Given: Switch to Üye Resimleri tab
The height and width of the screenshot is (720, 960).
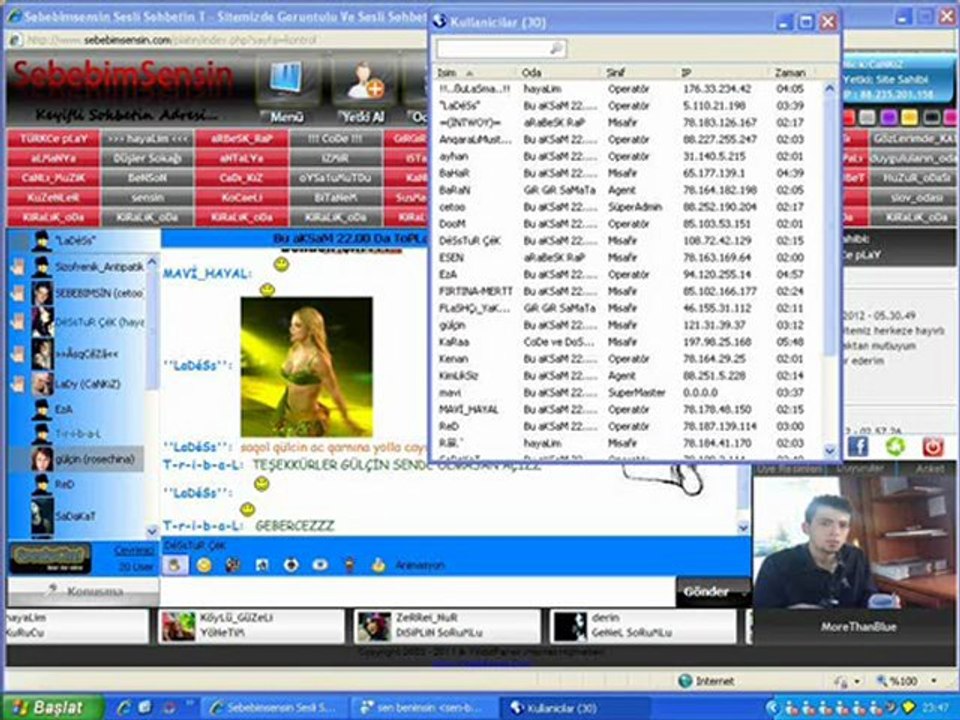Looking at the screenshot, I should (790, 469).
